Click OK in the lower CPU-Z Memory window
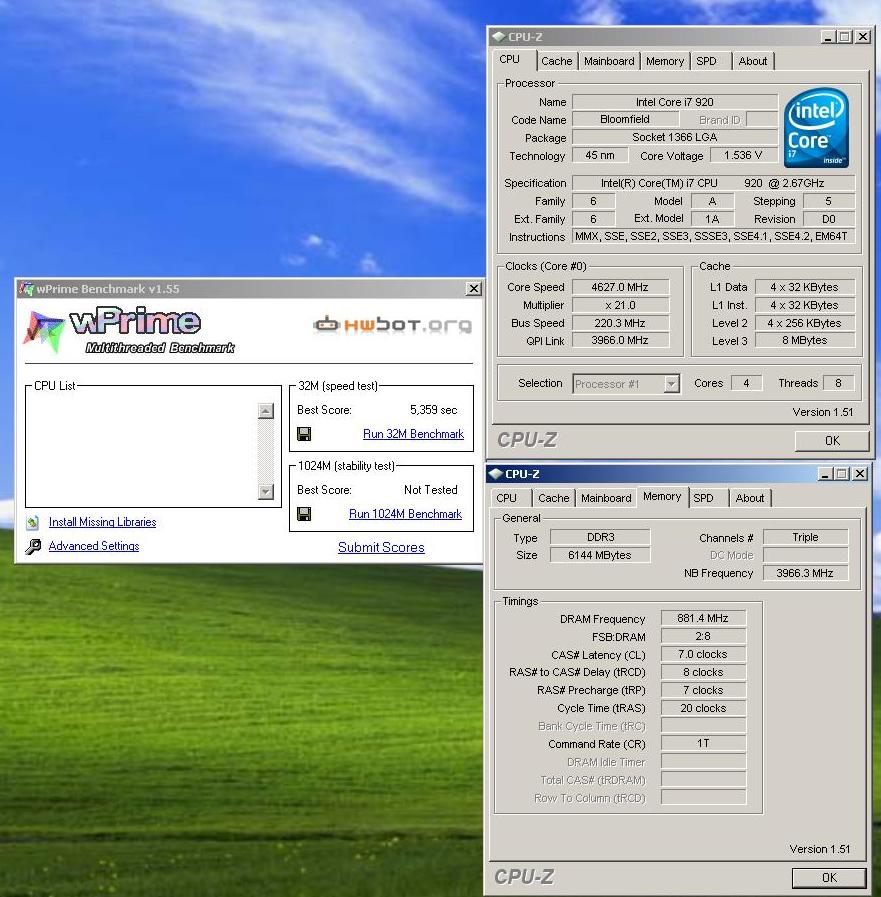 pos(829,878)
